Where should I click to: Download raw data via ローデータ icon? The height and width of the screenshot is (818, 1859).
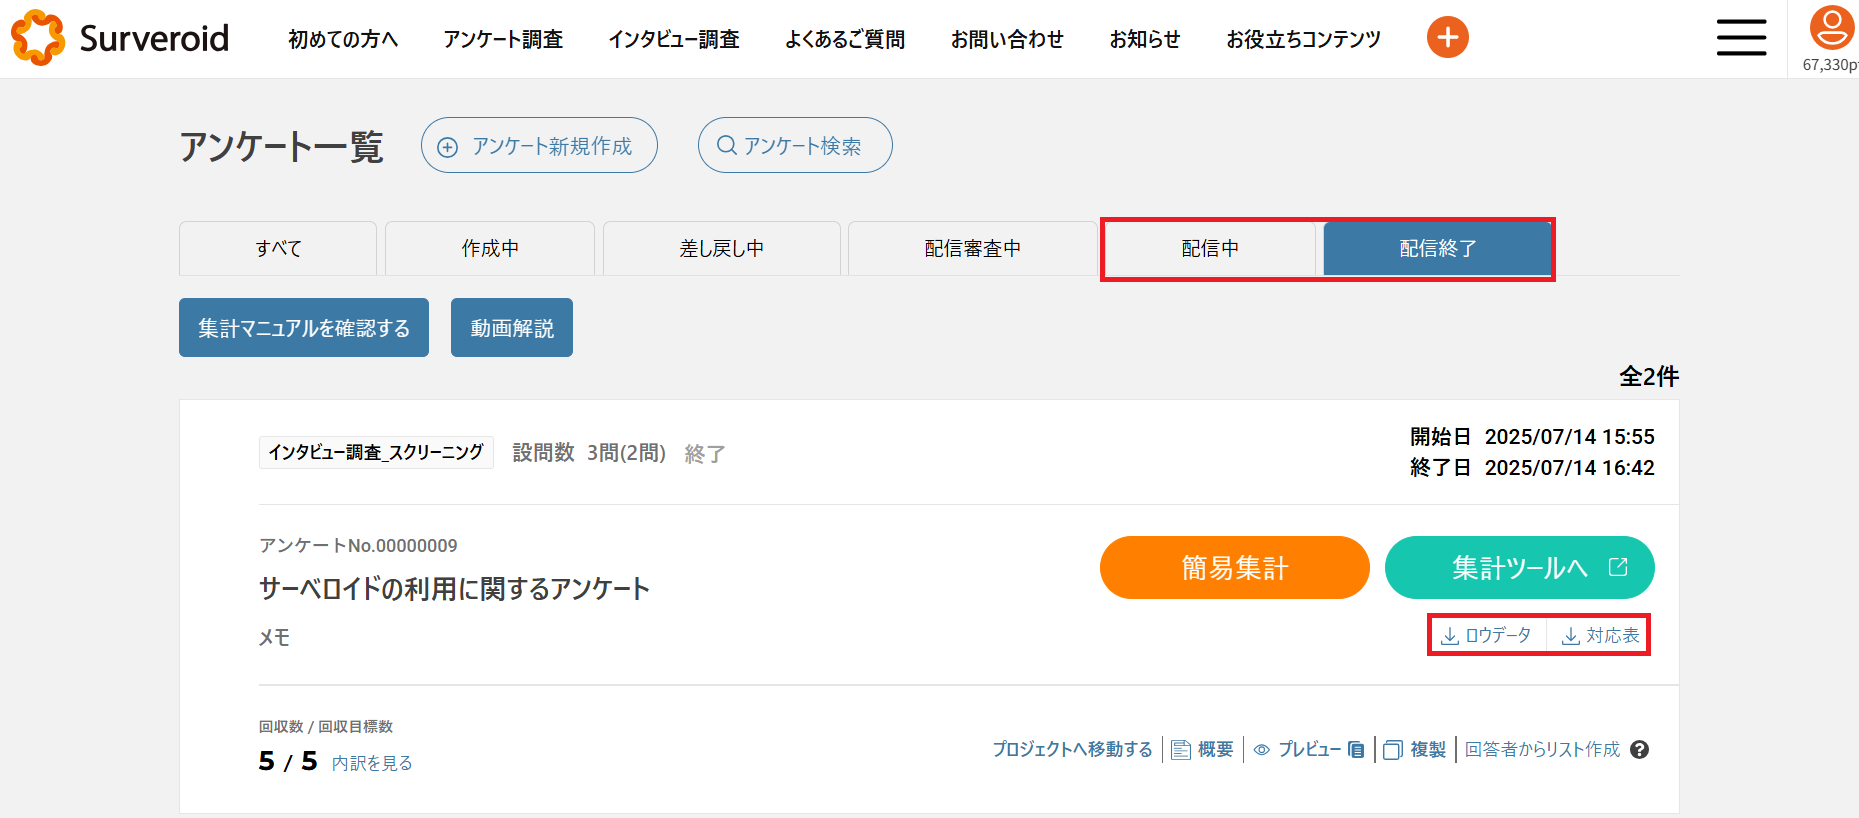(1487, 636)
